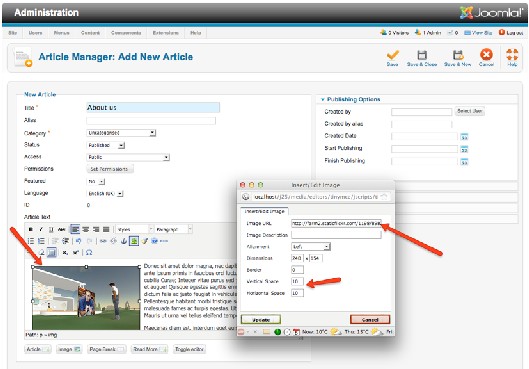The height and width of the screenshot is (369, 529).
Task: Expand the image Alignment dropdown
Action: coord(311,247)
